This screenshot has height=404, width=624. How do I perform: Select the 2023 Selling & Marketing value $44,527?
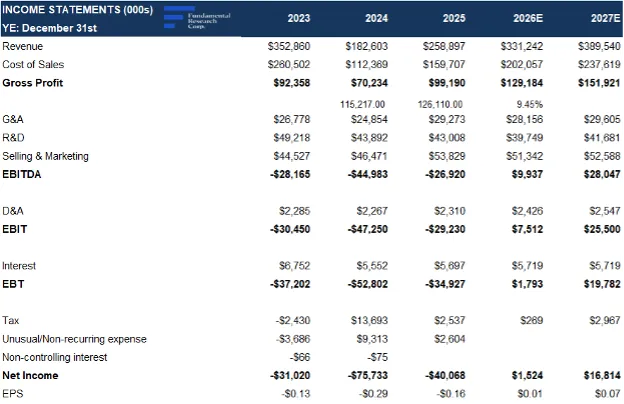pos(291,156)
